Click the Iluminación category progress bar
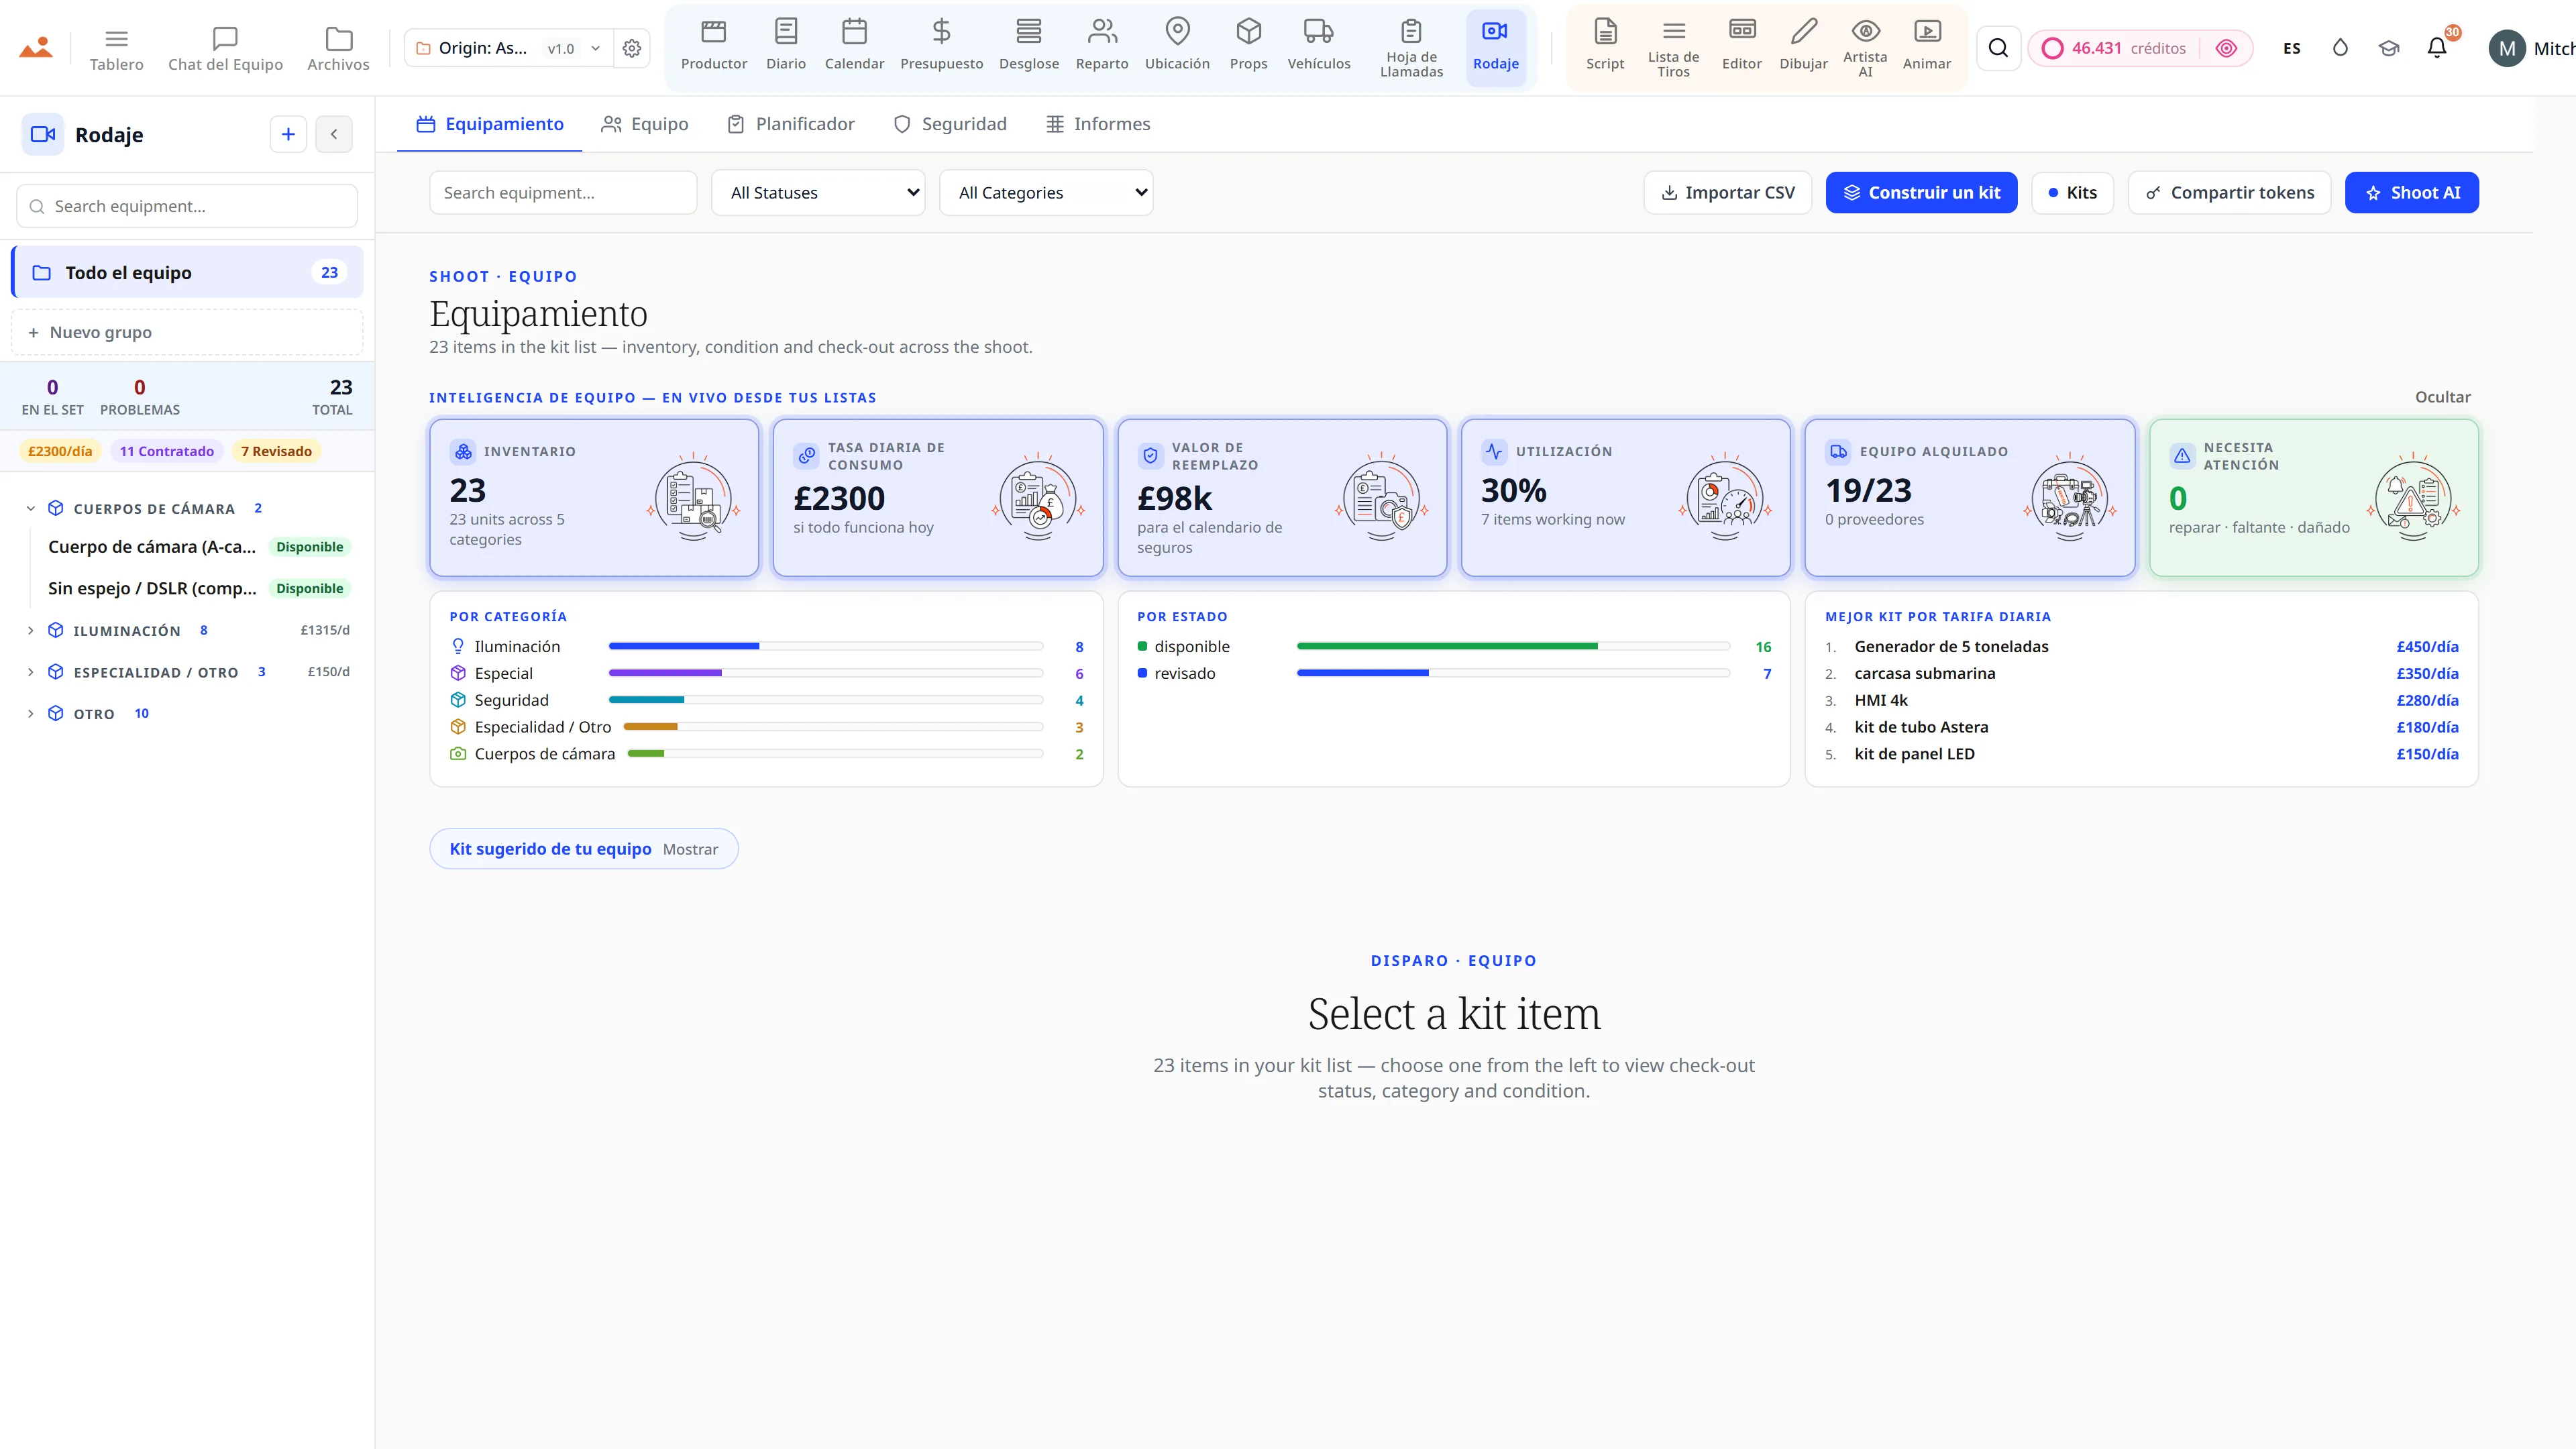 coord(825,647)
